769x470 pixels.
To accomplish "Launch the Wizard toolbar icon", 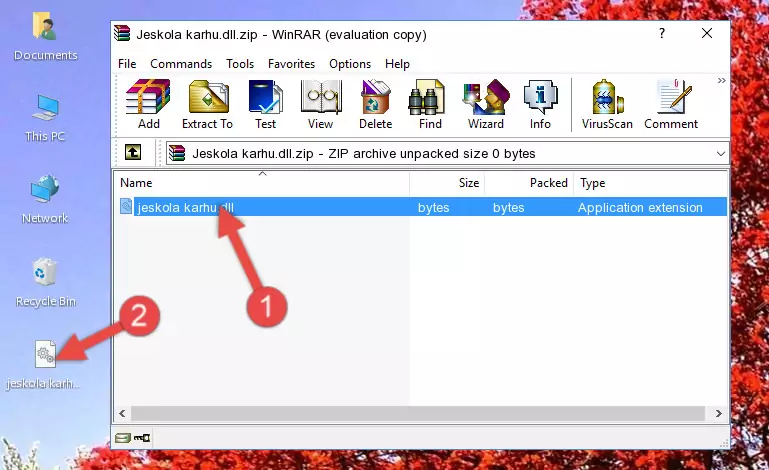I will point(486,104).
